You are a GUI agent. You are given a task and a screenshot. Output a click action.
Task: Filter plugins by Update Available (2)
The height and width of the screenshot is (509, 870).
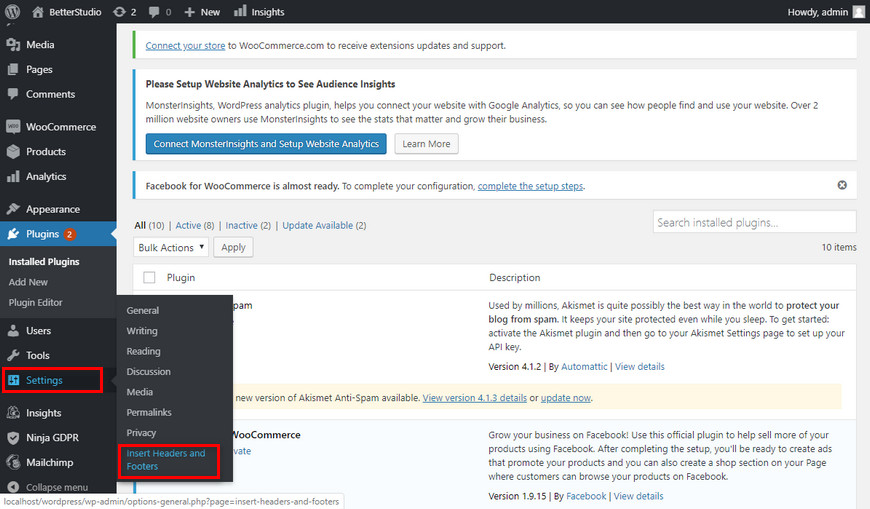click(x=324, y=225)
